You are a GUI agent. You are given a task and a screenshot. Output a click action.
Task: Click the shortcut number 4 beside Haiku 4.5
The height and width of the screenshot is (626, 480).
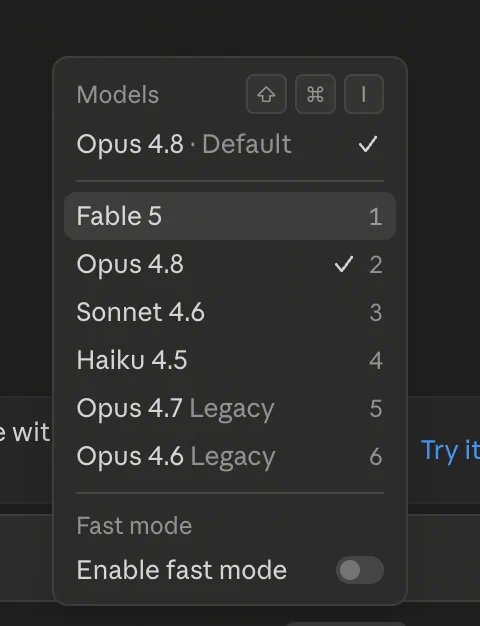[x=375, y=361]
